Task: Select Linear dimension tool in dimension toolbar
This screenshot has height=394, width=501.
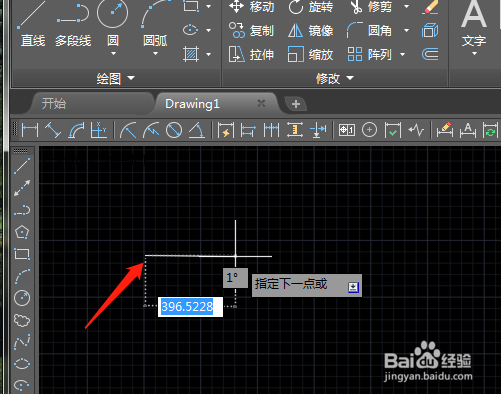Action: pos(30,130)
